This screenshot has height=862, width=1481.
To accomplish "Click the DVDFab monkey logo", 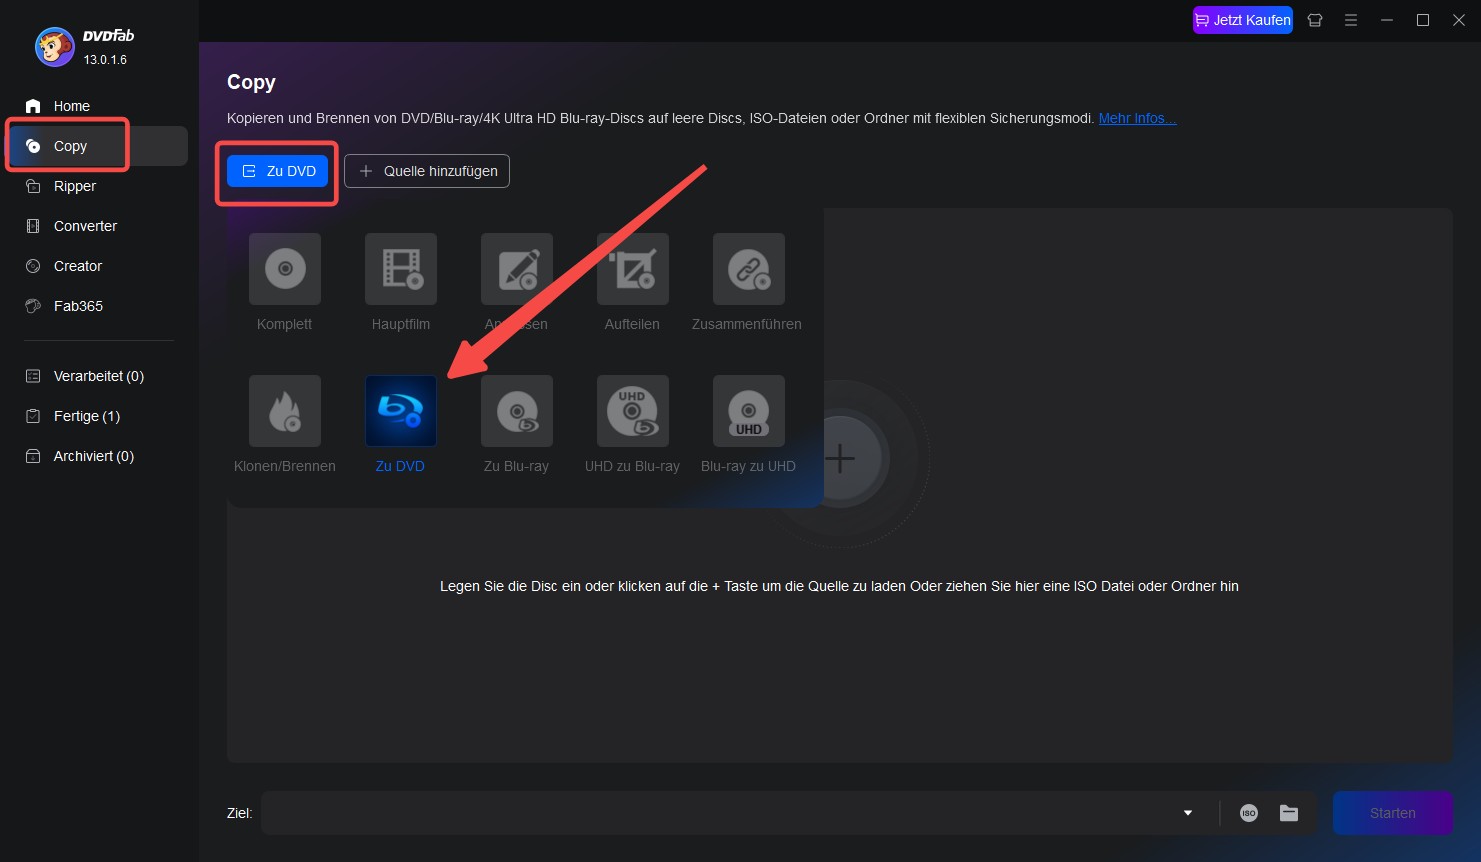I will (54, 47).
